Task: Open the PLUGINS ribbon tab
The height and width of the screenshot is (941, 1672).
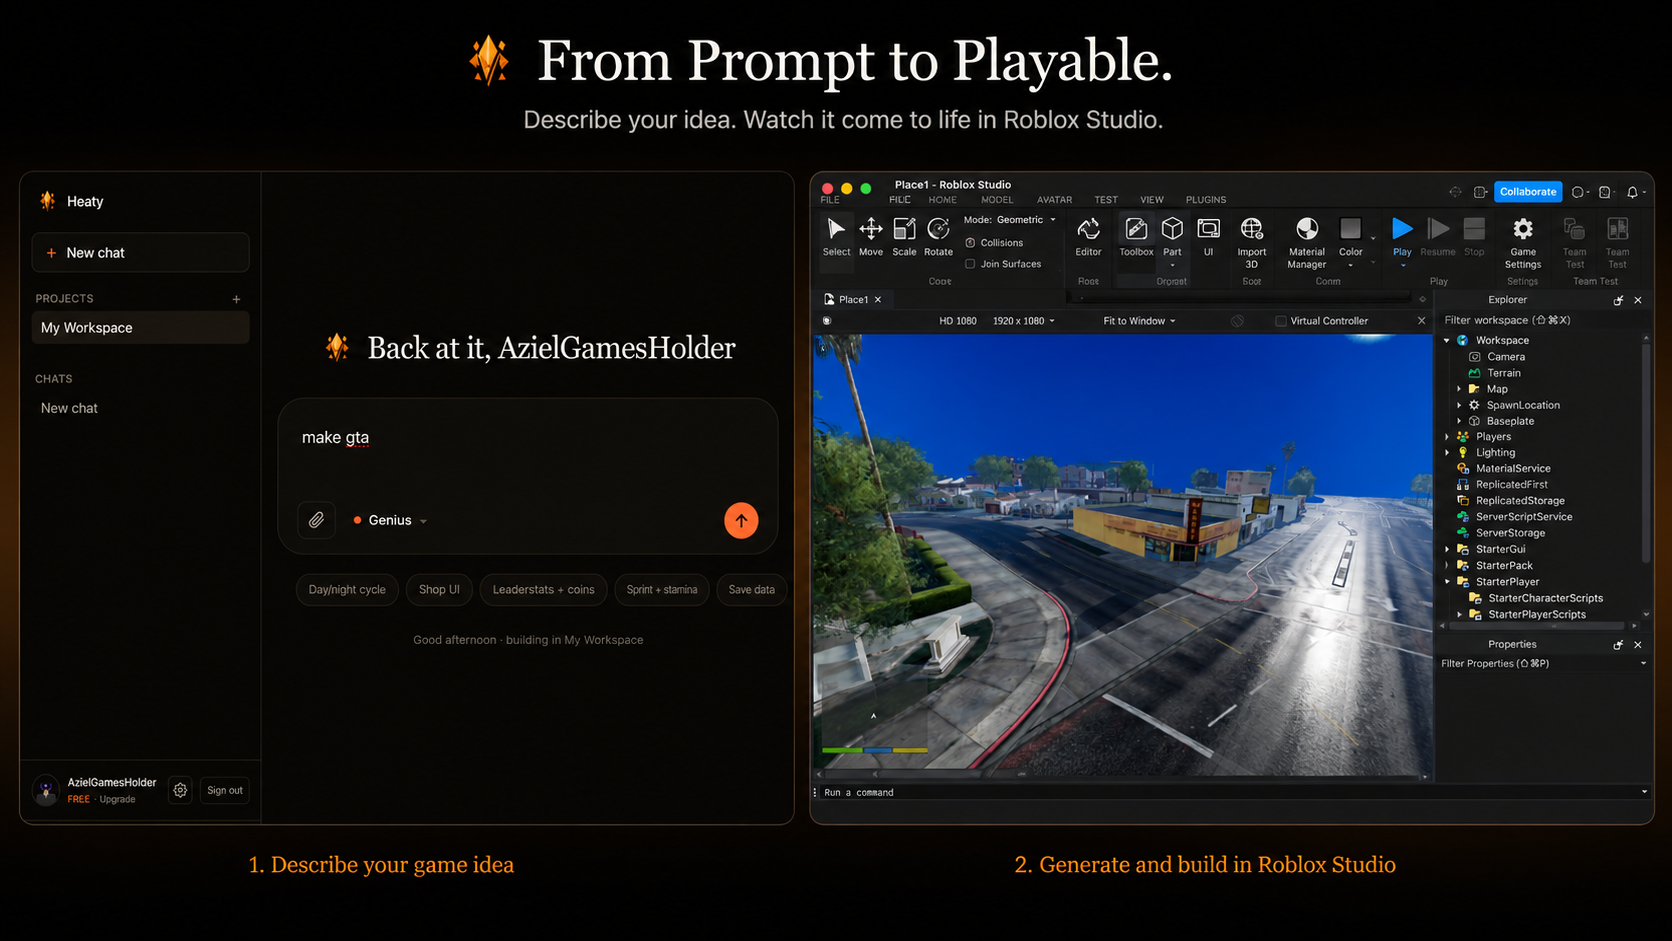Action: pos(1206,200)
